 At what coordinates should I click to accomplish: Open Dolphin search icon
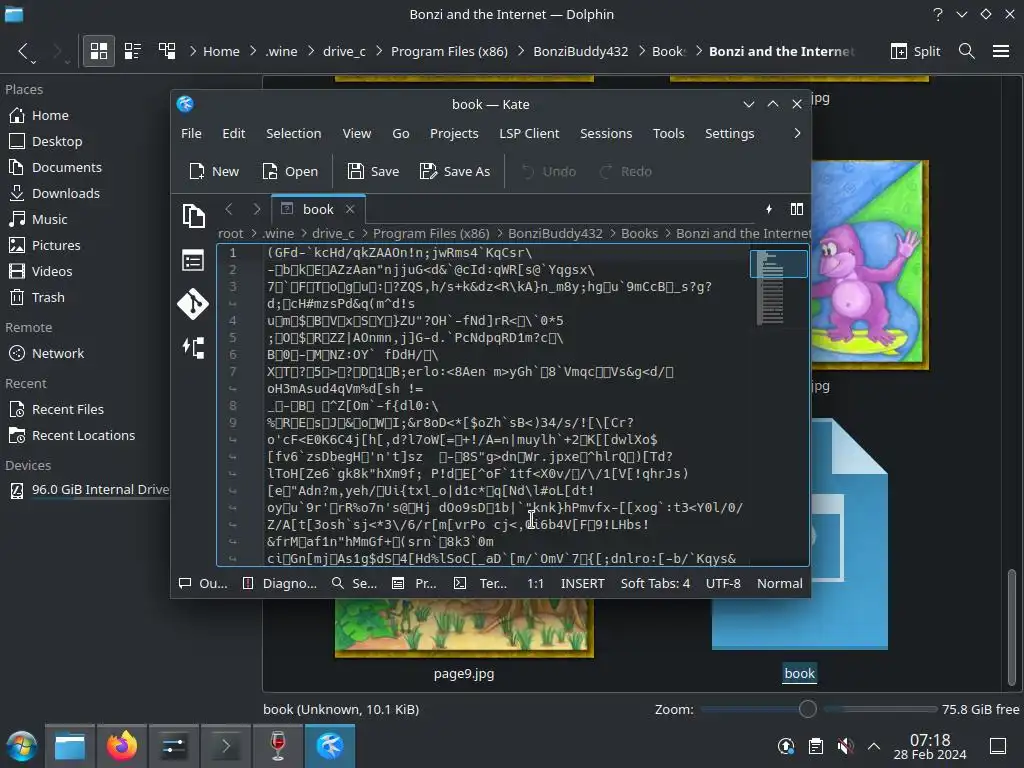[967, 51]
